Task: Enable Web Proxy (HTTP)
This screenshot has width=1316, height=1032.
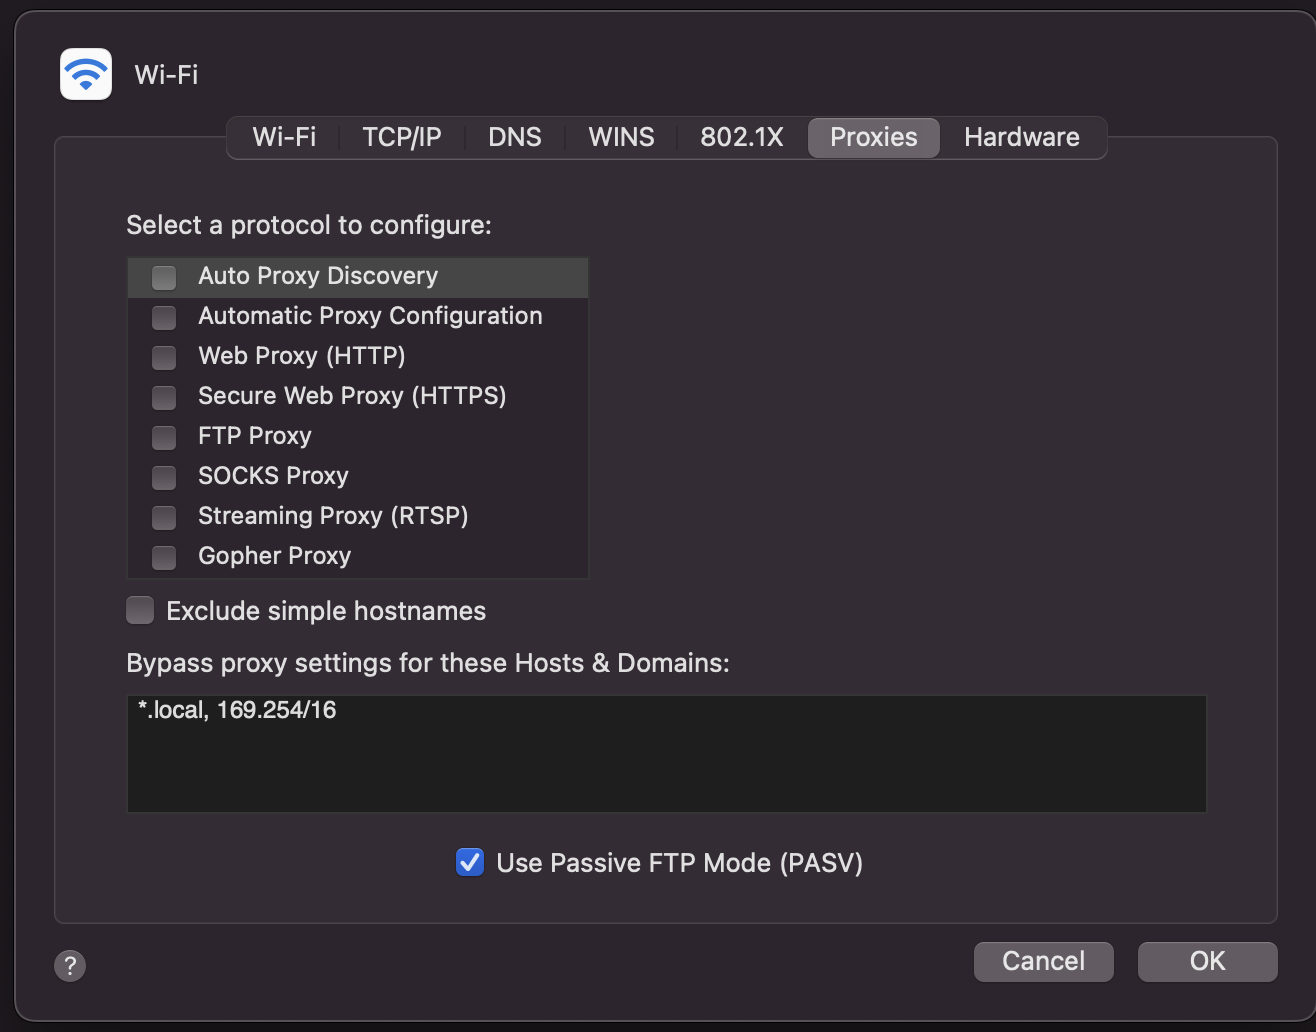Action: (x=163, y=357)
